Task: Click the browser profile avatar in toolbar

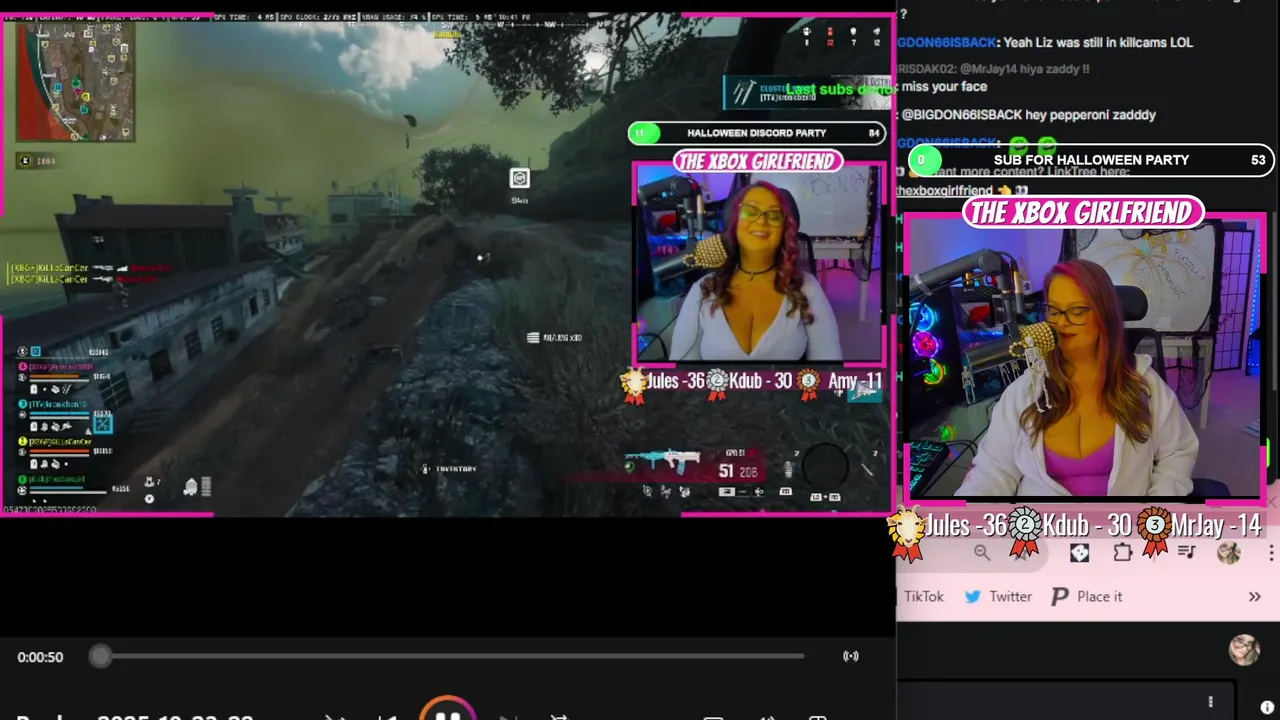Action: coord(1229,553)
